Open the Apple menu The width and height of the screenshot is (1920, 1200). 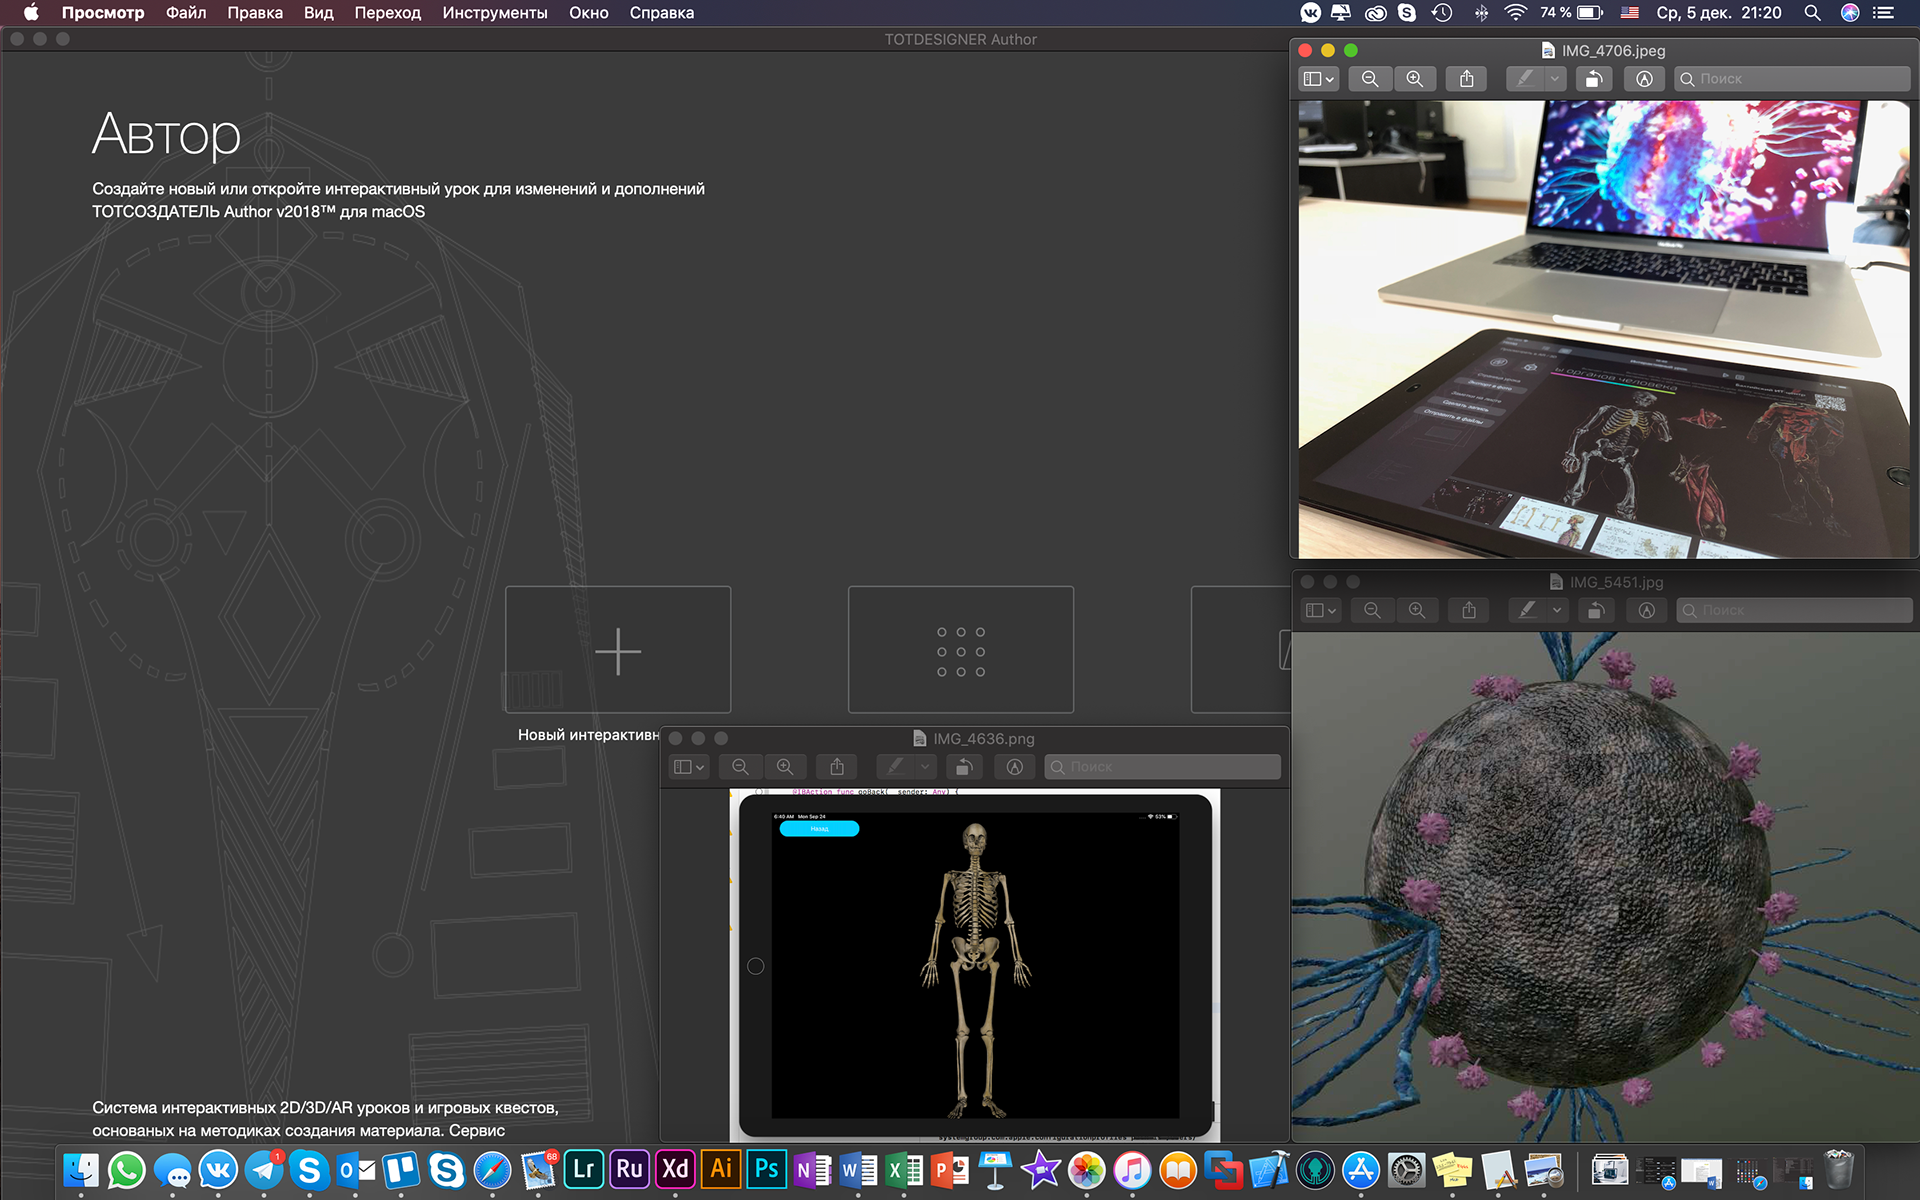click(x=31, y=13)
